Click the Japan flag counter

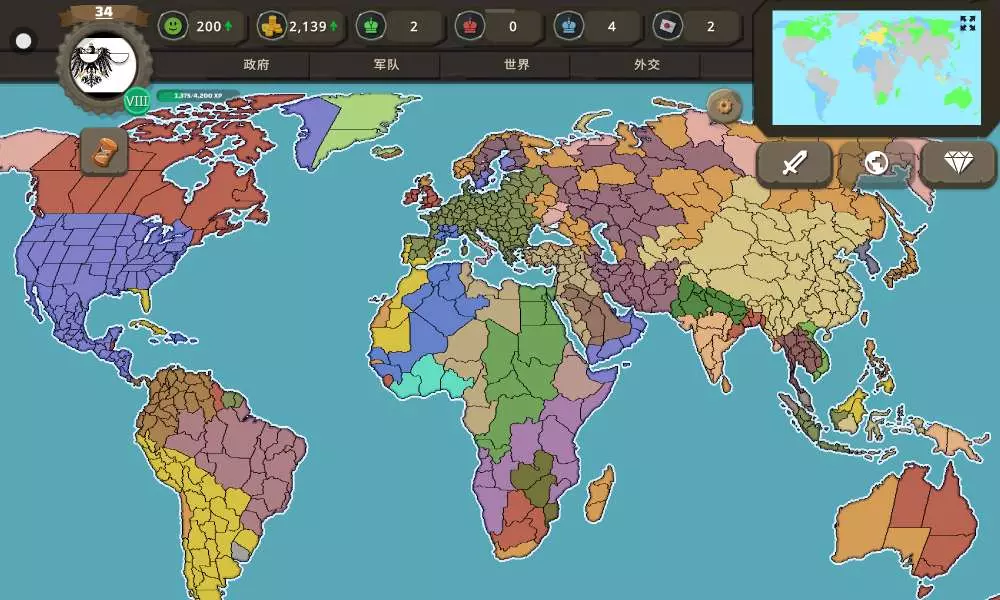[667, 27]
